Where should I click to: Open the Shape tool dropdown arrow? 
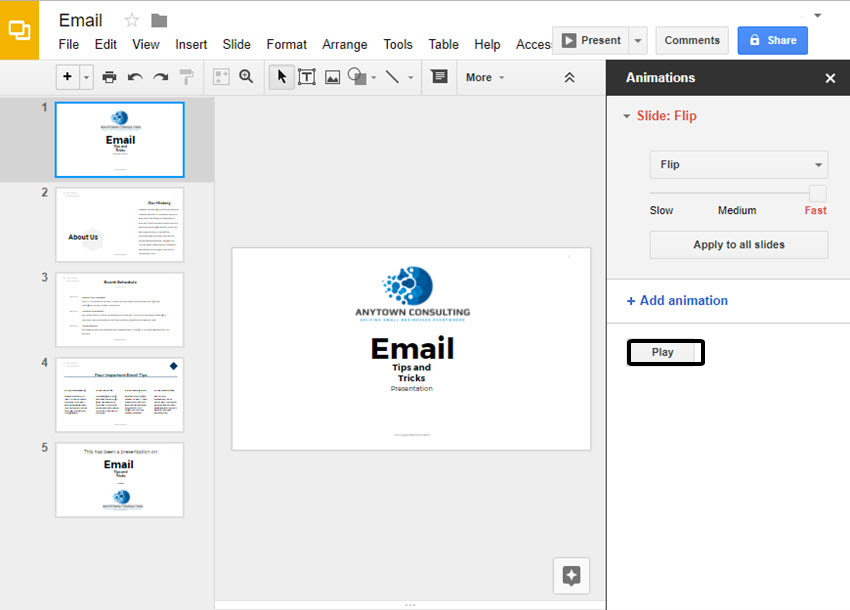[374, 78]
